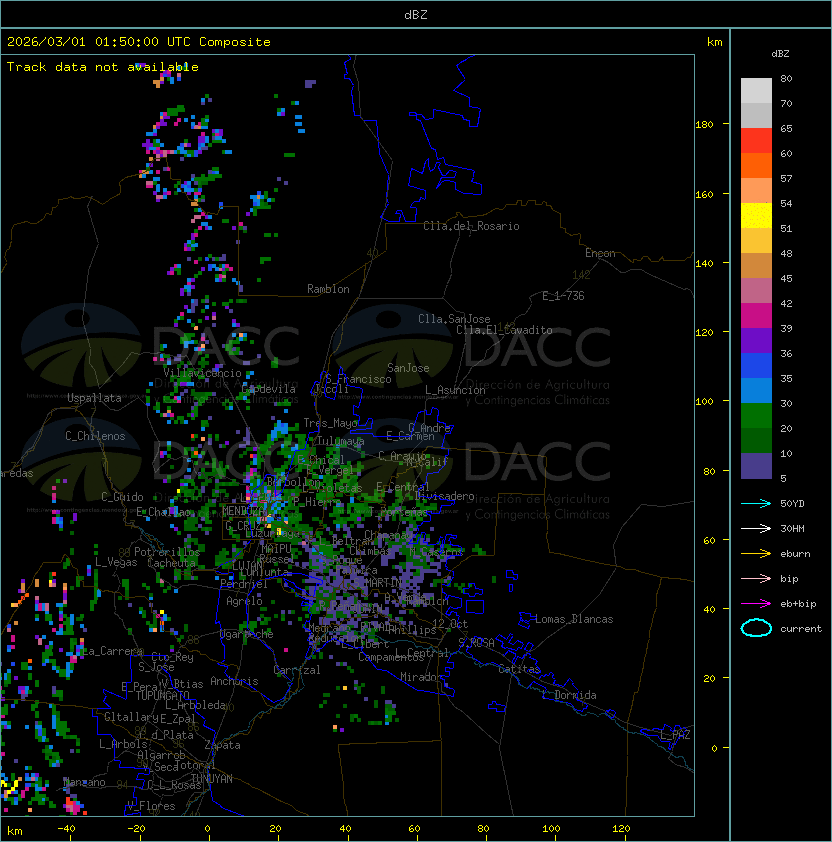Screen dimensions: 832x842
Task: Click the white 30HM arrow in legend
Action: click(x=756, y=528)
